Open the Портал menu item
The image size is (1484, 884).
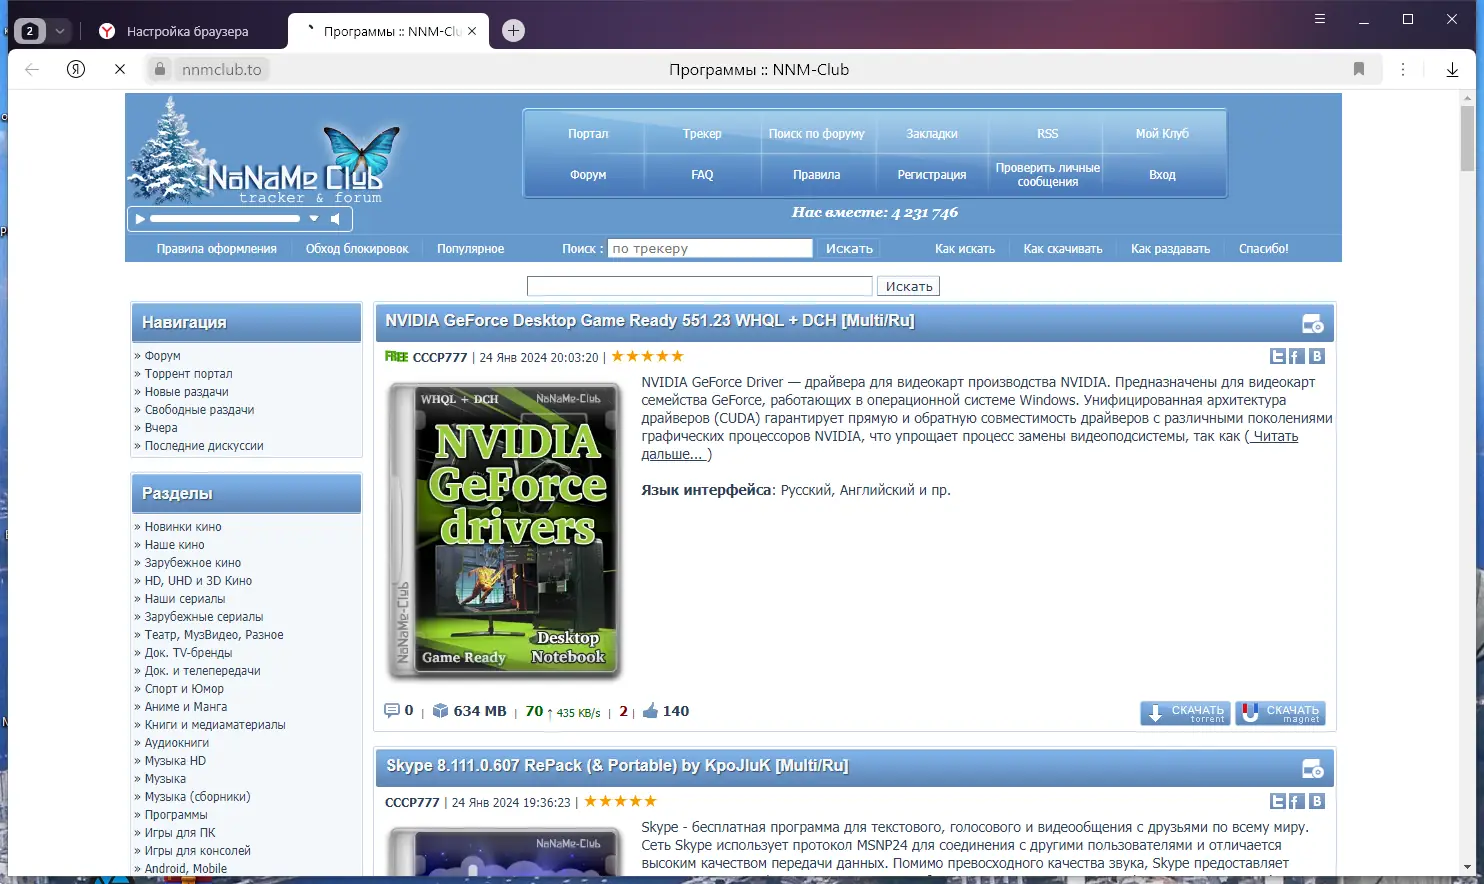point(588,134)
